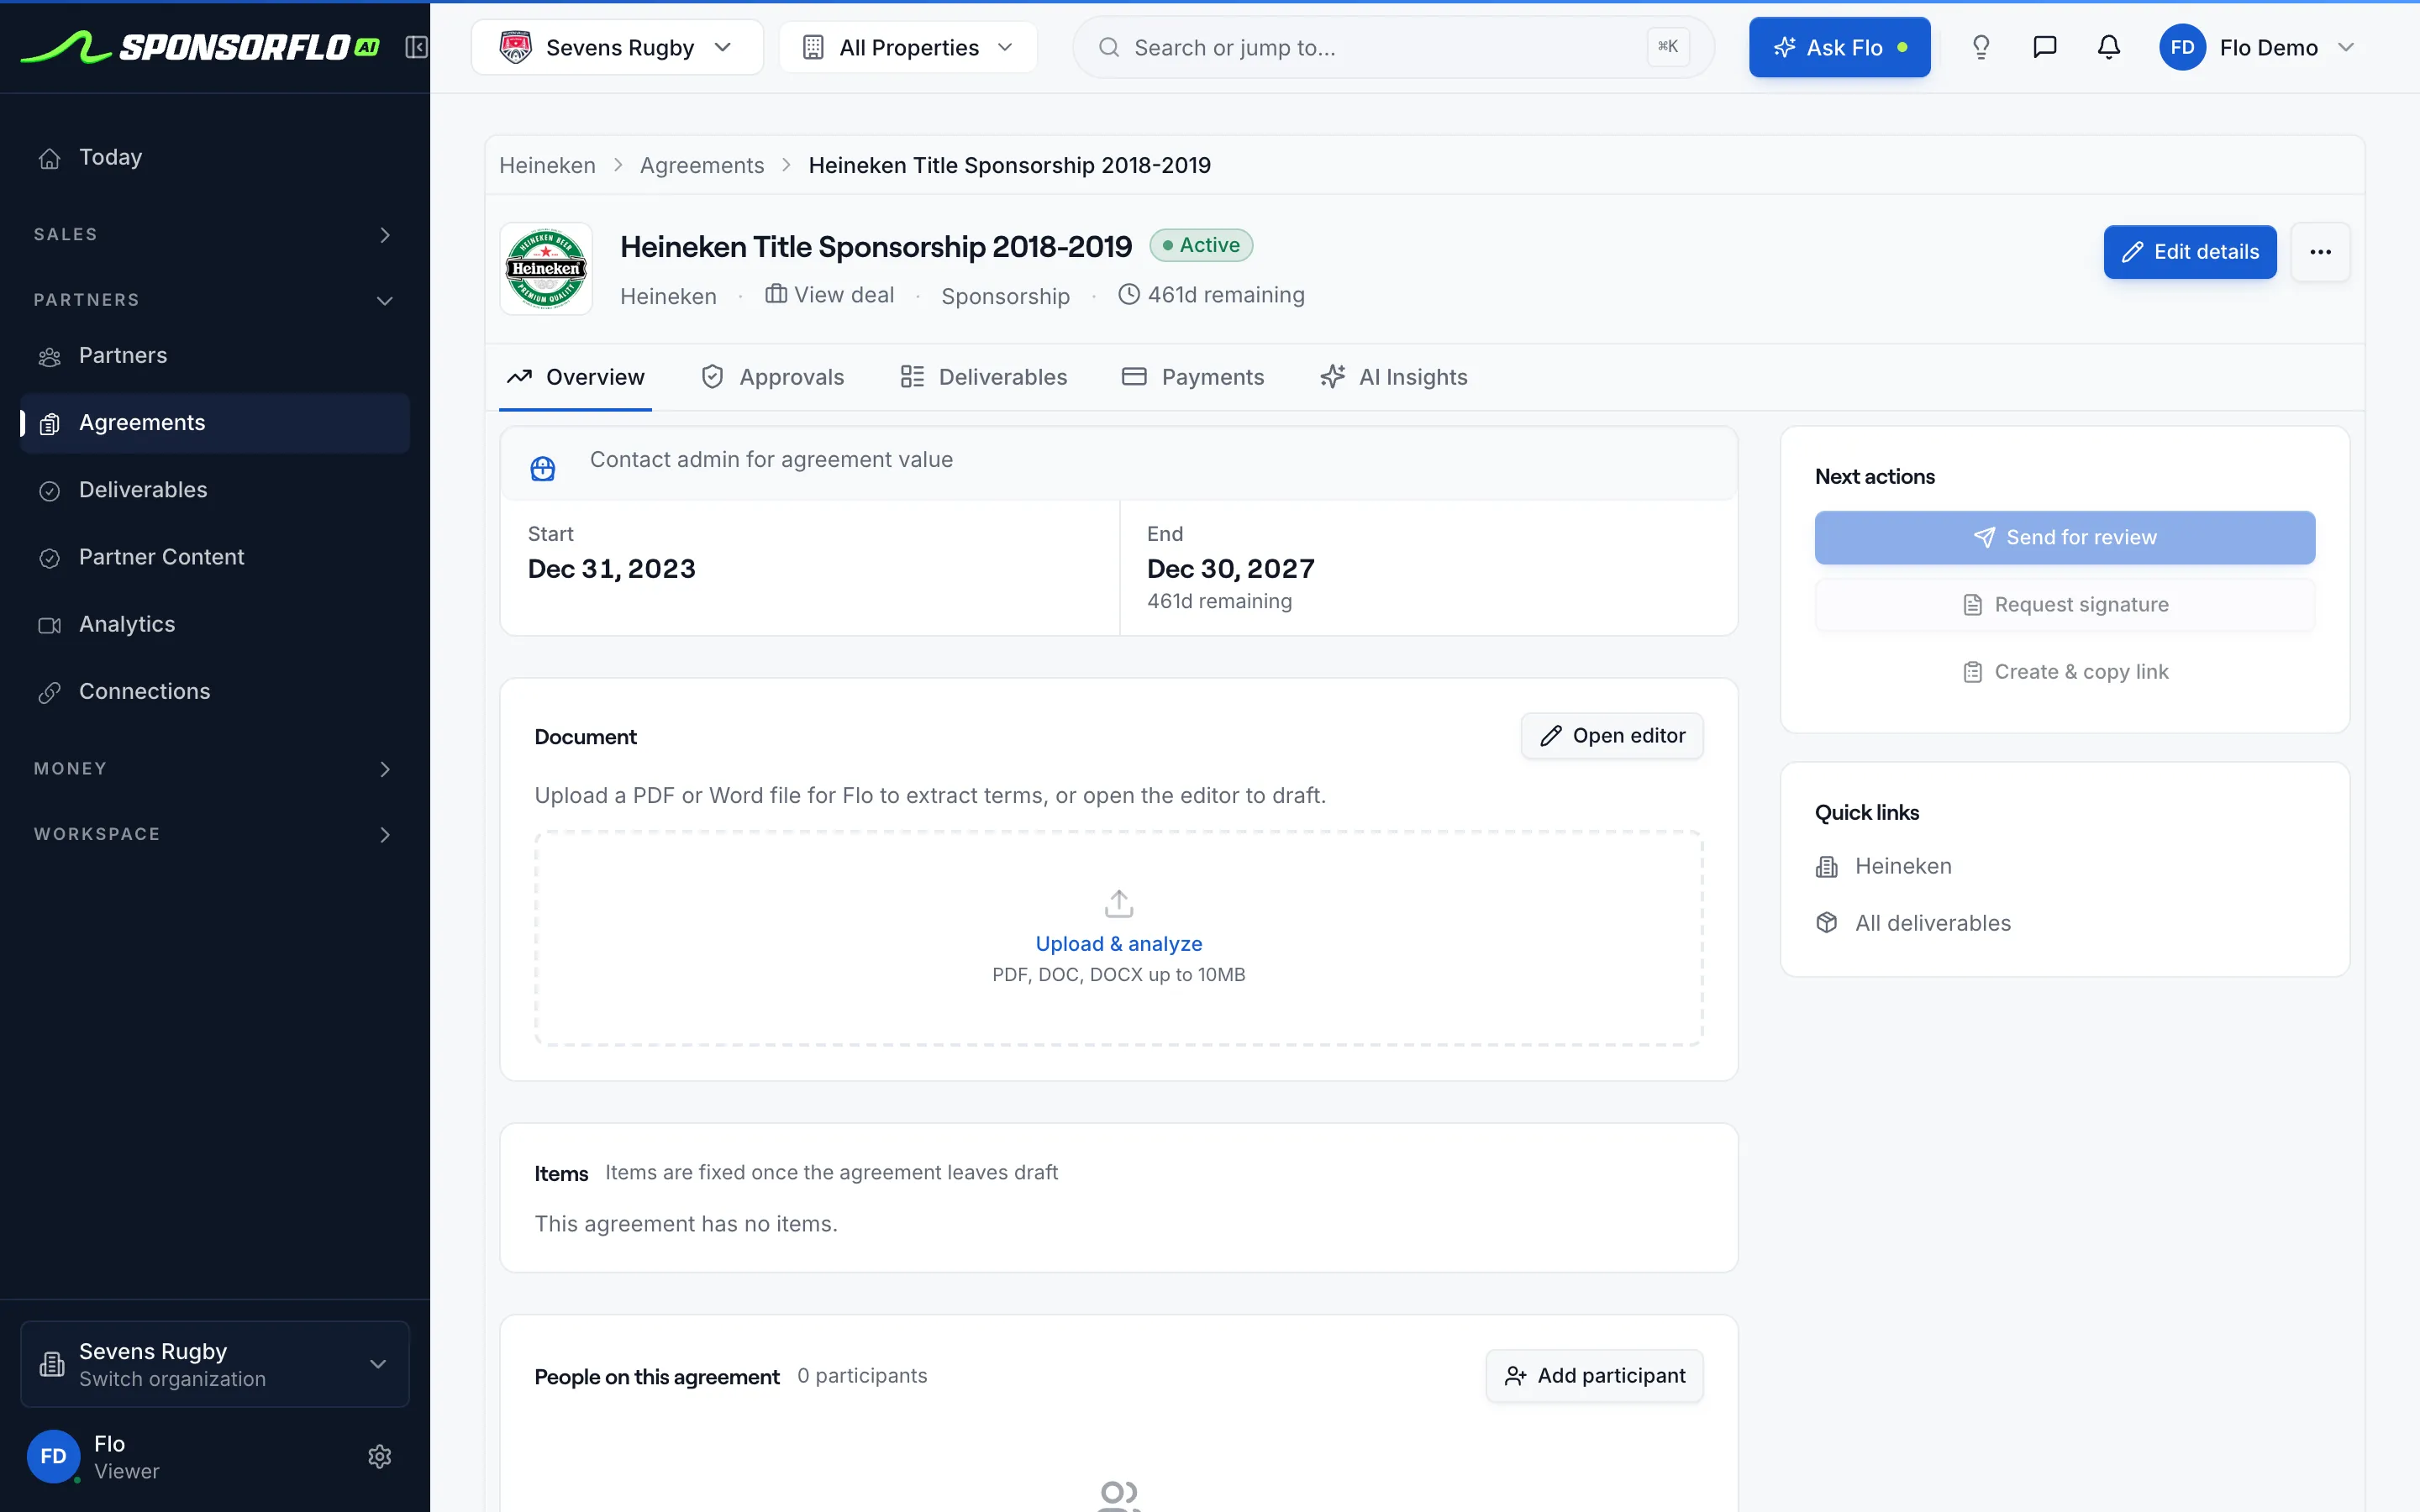This screenshot has width=2420, height=1512.
Task: Click Upload & analyze link
Action: tap(1118, 944)
